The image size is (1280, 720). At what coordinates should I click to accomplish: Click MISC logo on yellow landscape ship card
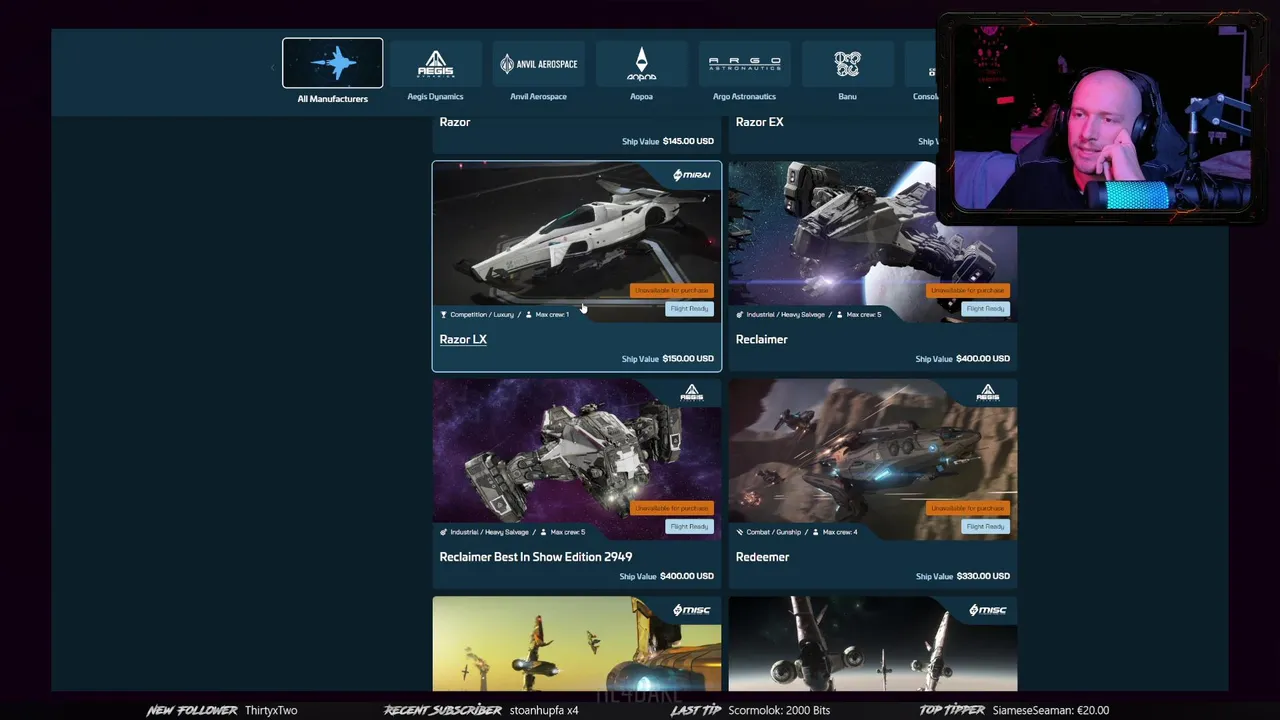(691, 610)
